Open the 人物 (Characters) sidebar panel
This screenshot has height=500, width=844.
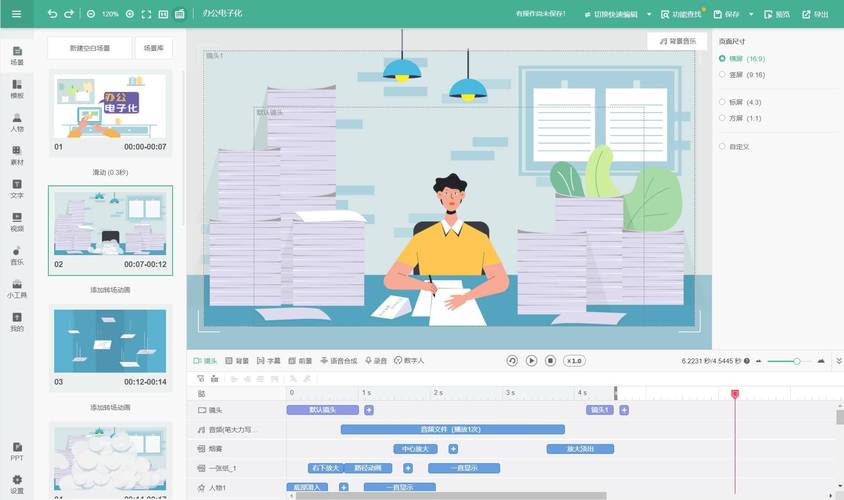pyautogui.click(x=17, y=121)
